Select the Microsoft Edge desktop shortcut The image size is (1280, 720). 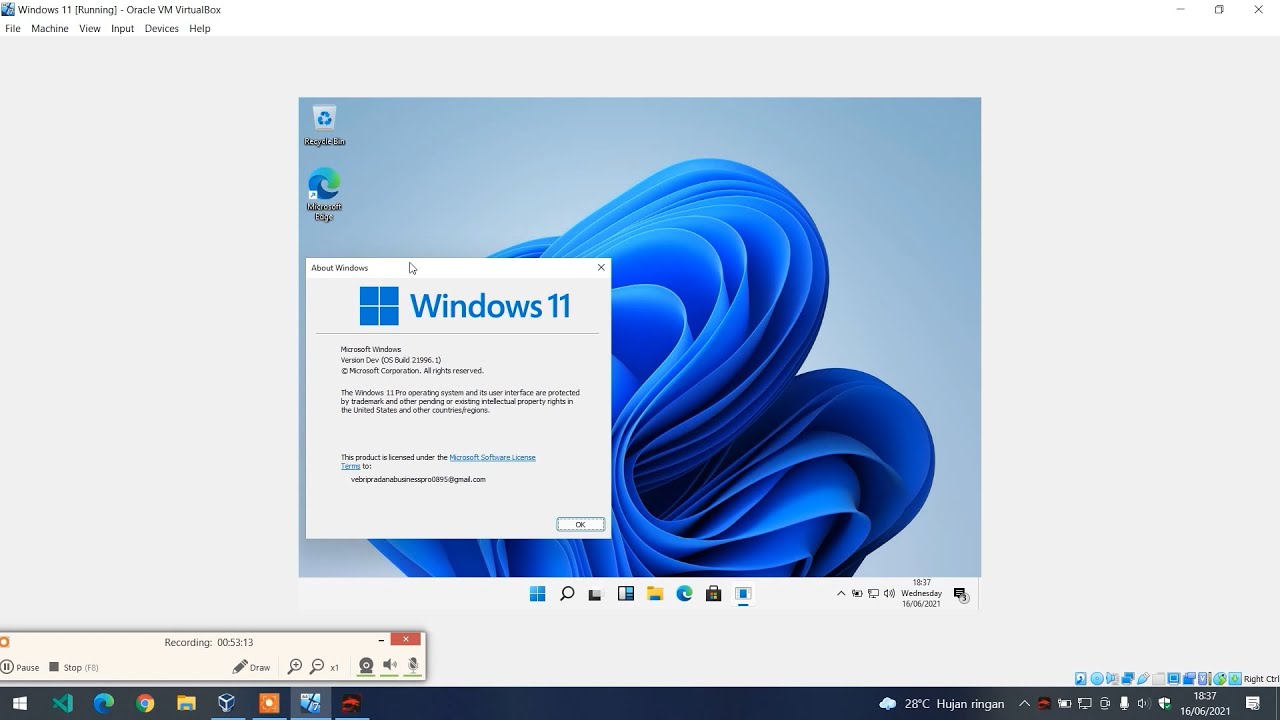[x=324, y=195]
